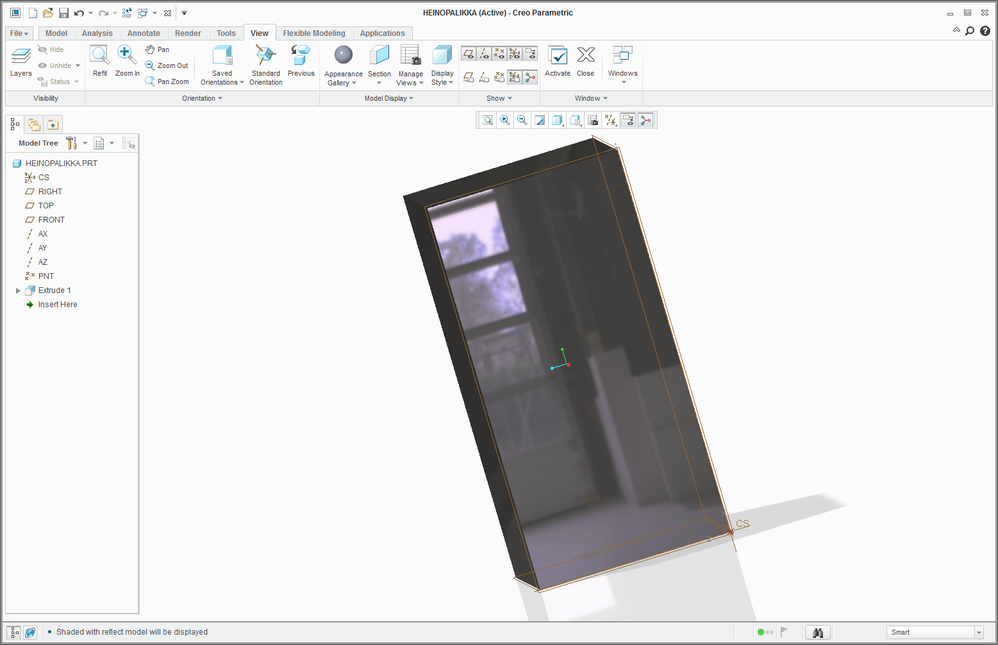Save the model using diskette icon
Viewport: 998px width, 645px height.
pyautogui.click(x=64, y=13)
